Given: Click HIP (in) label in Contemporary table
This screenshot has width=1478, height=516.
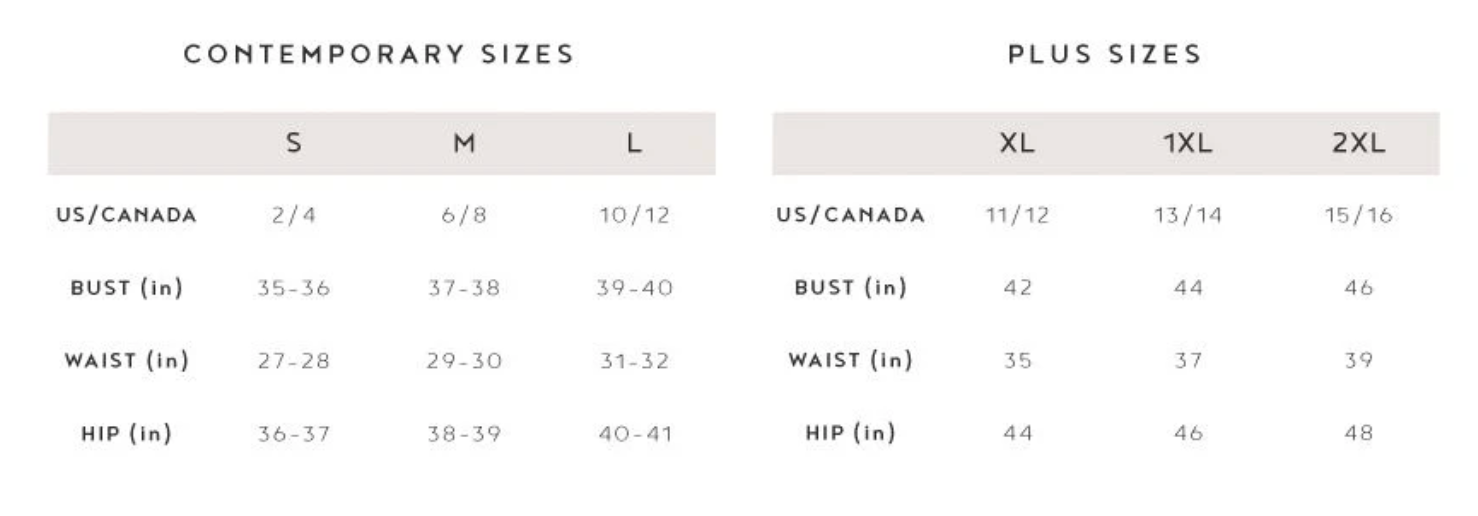Looking at the screenshot, I should [126, 433].
